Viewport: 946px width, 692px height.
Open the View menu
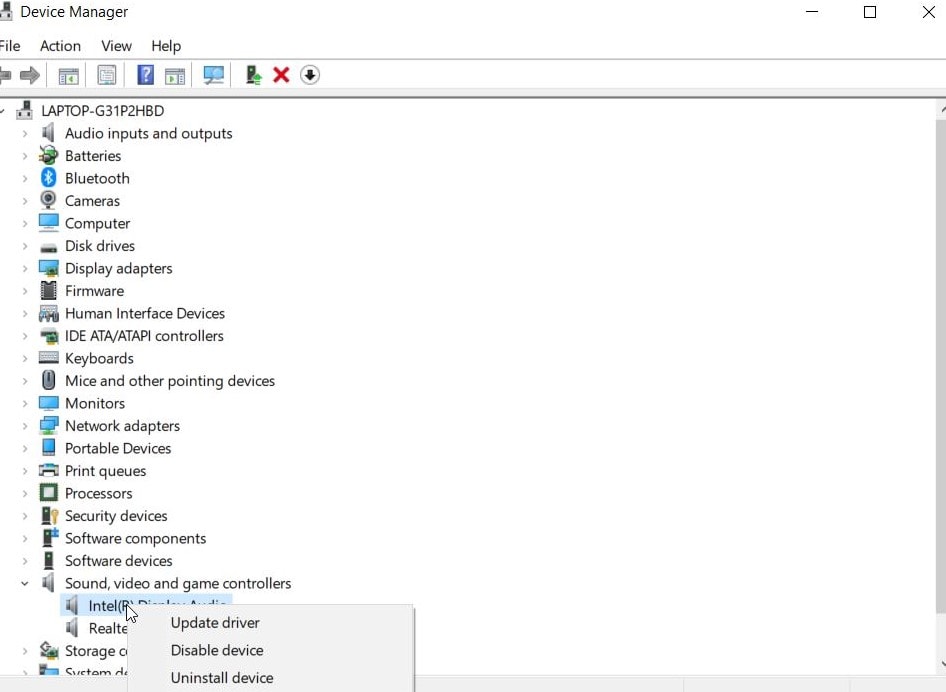(116, 46)
